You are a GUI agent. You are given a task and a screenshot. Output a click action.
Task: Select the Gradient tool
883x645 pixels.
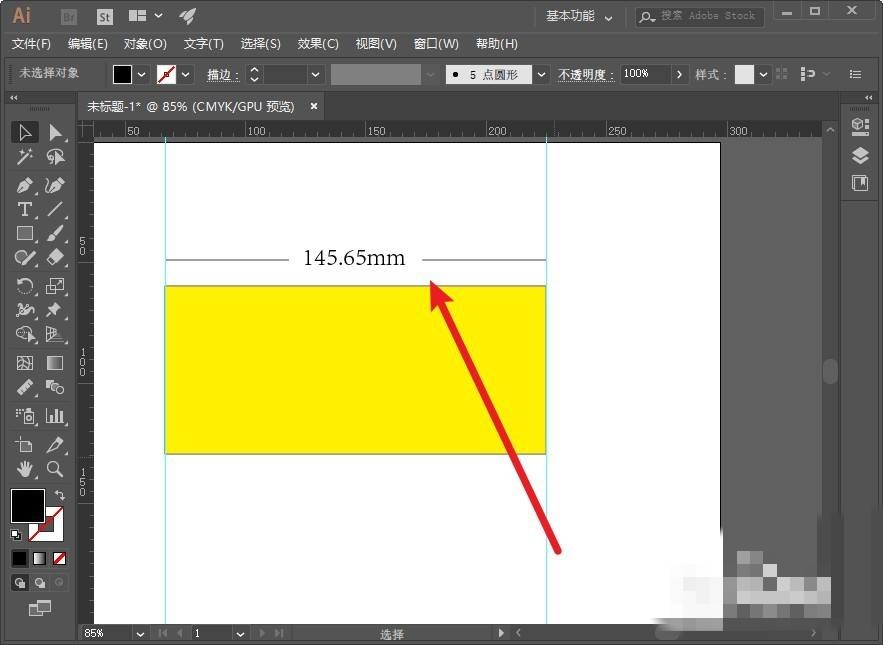click(55, 363)
